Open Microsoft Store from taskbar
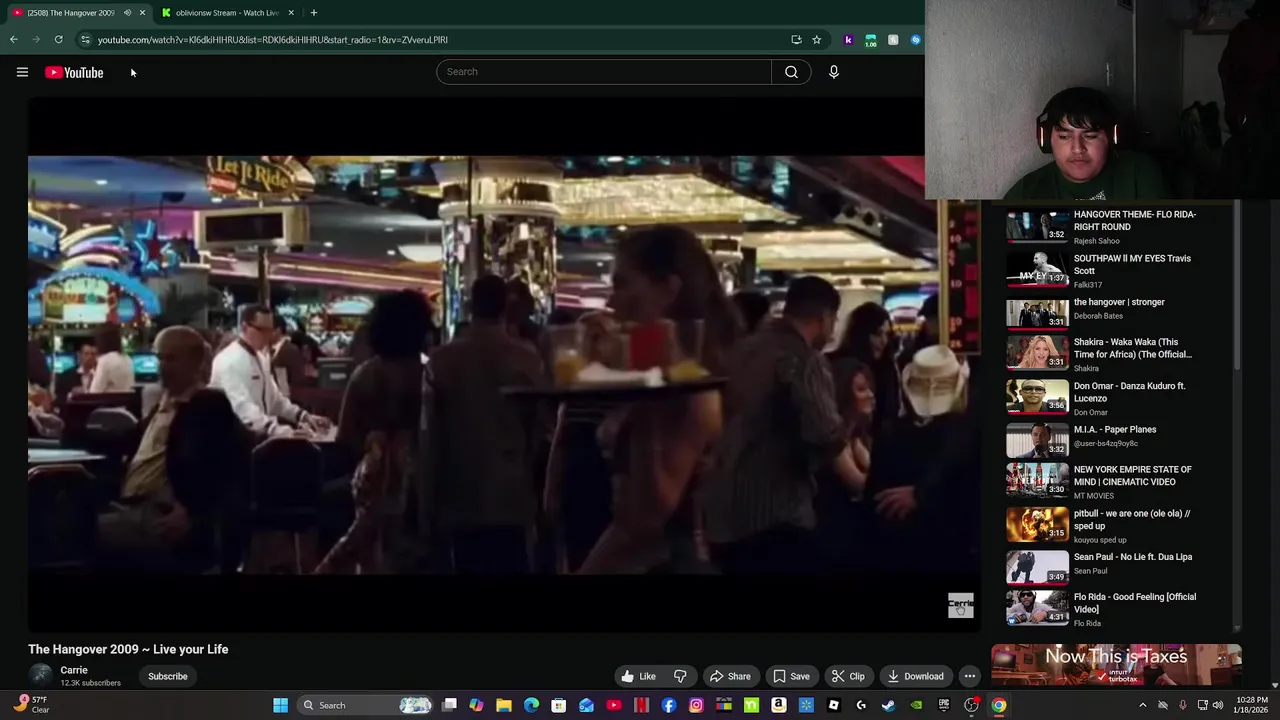The image size is (1280, 720). pyautogui.click(x=559, y=705)
